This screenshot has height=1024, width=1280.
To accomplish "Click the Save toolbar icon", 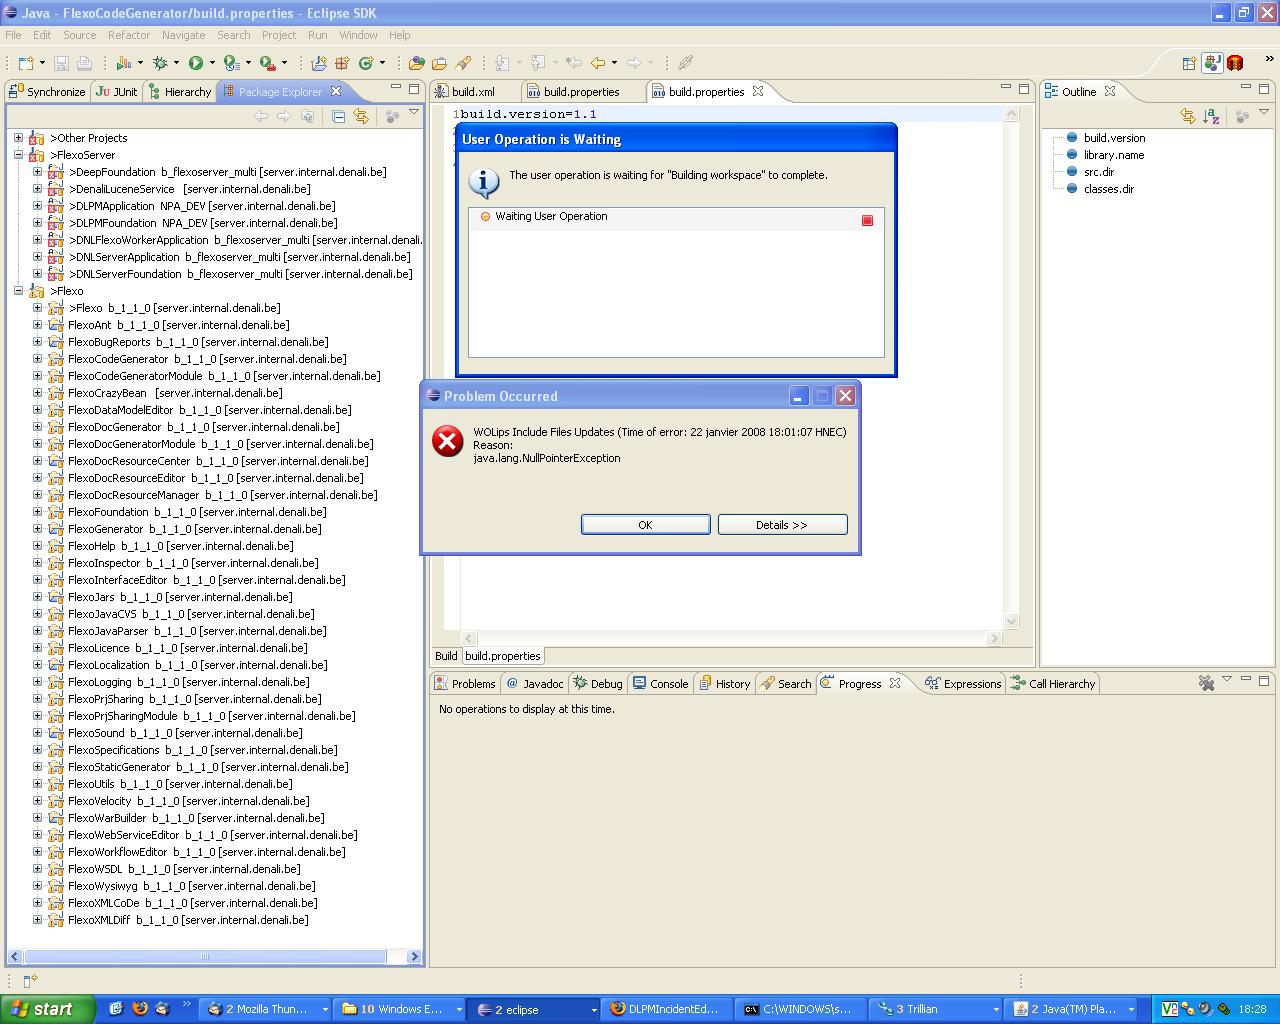I will coord(61,63).
